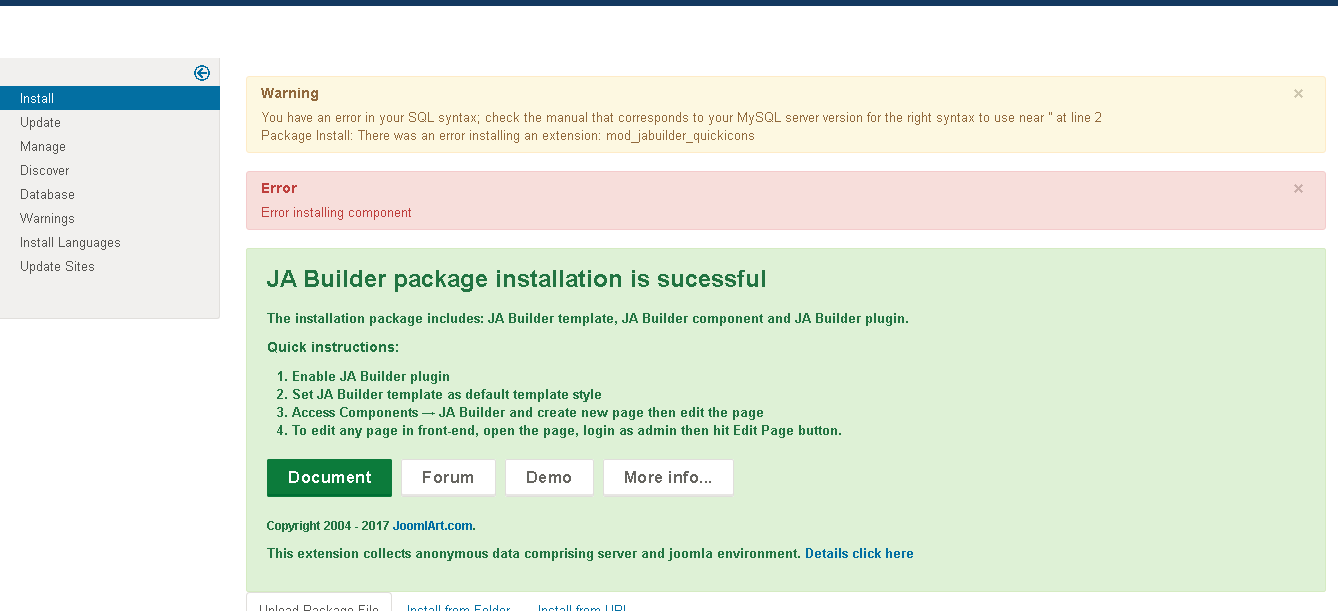Open the Details click here link
1338x611 pixels.
859,554
